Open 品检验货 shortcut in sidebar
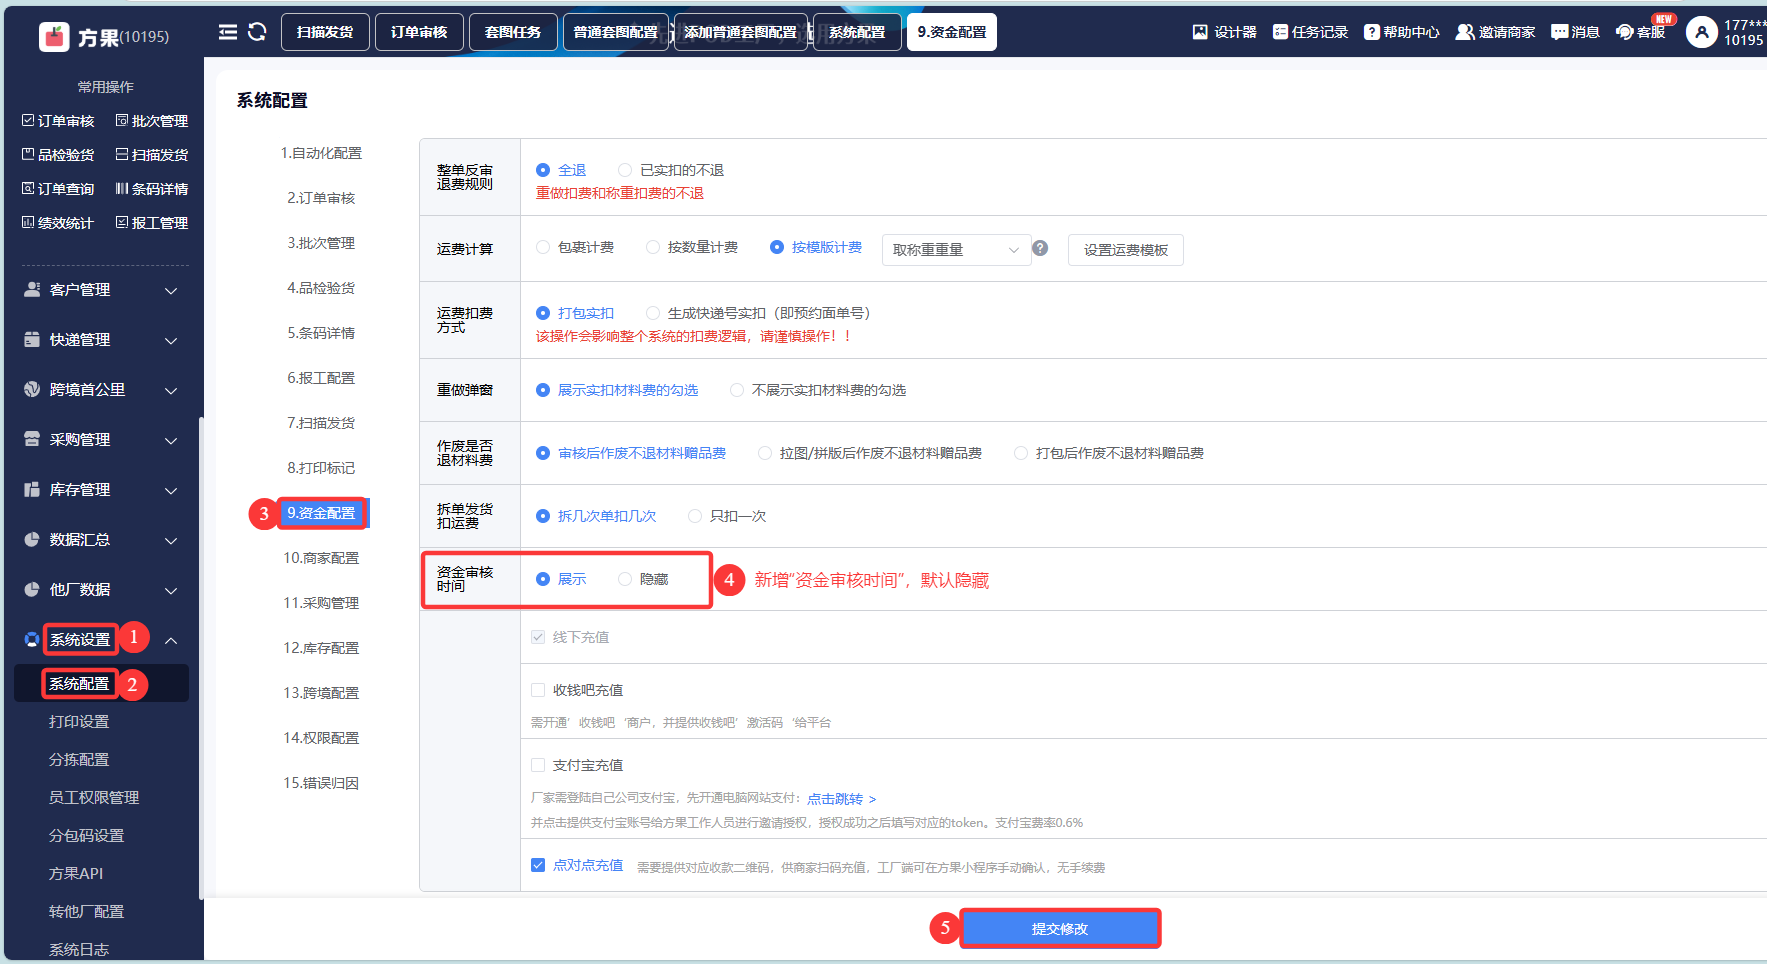 click(58, 155)
